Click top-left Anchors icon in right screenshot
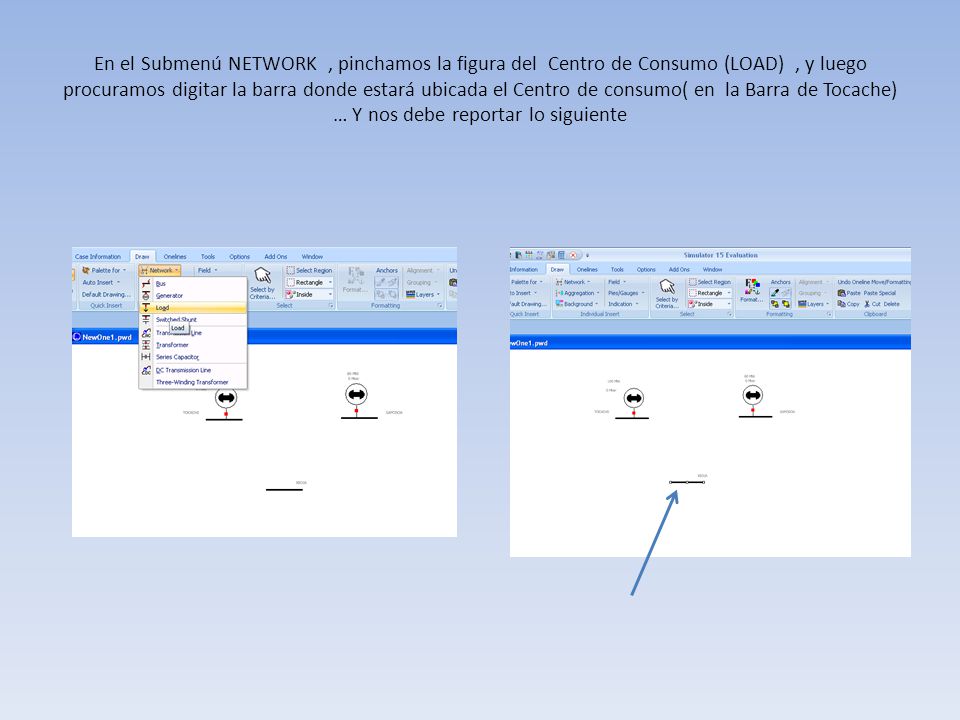Image resolution: width=960 pixels, height=720 pixels. point(775,293)
